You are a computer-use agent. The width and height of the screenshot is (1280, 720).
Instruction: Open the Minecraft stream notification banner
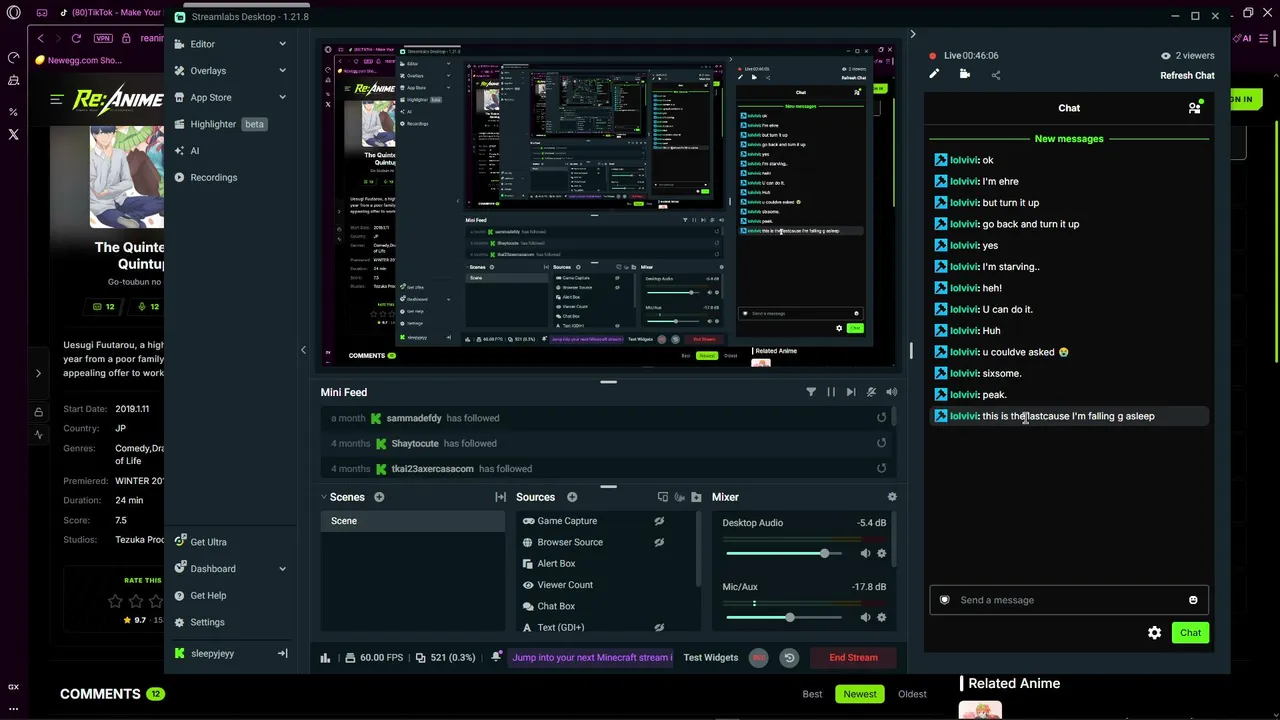pos(592,657)
